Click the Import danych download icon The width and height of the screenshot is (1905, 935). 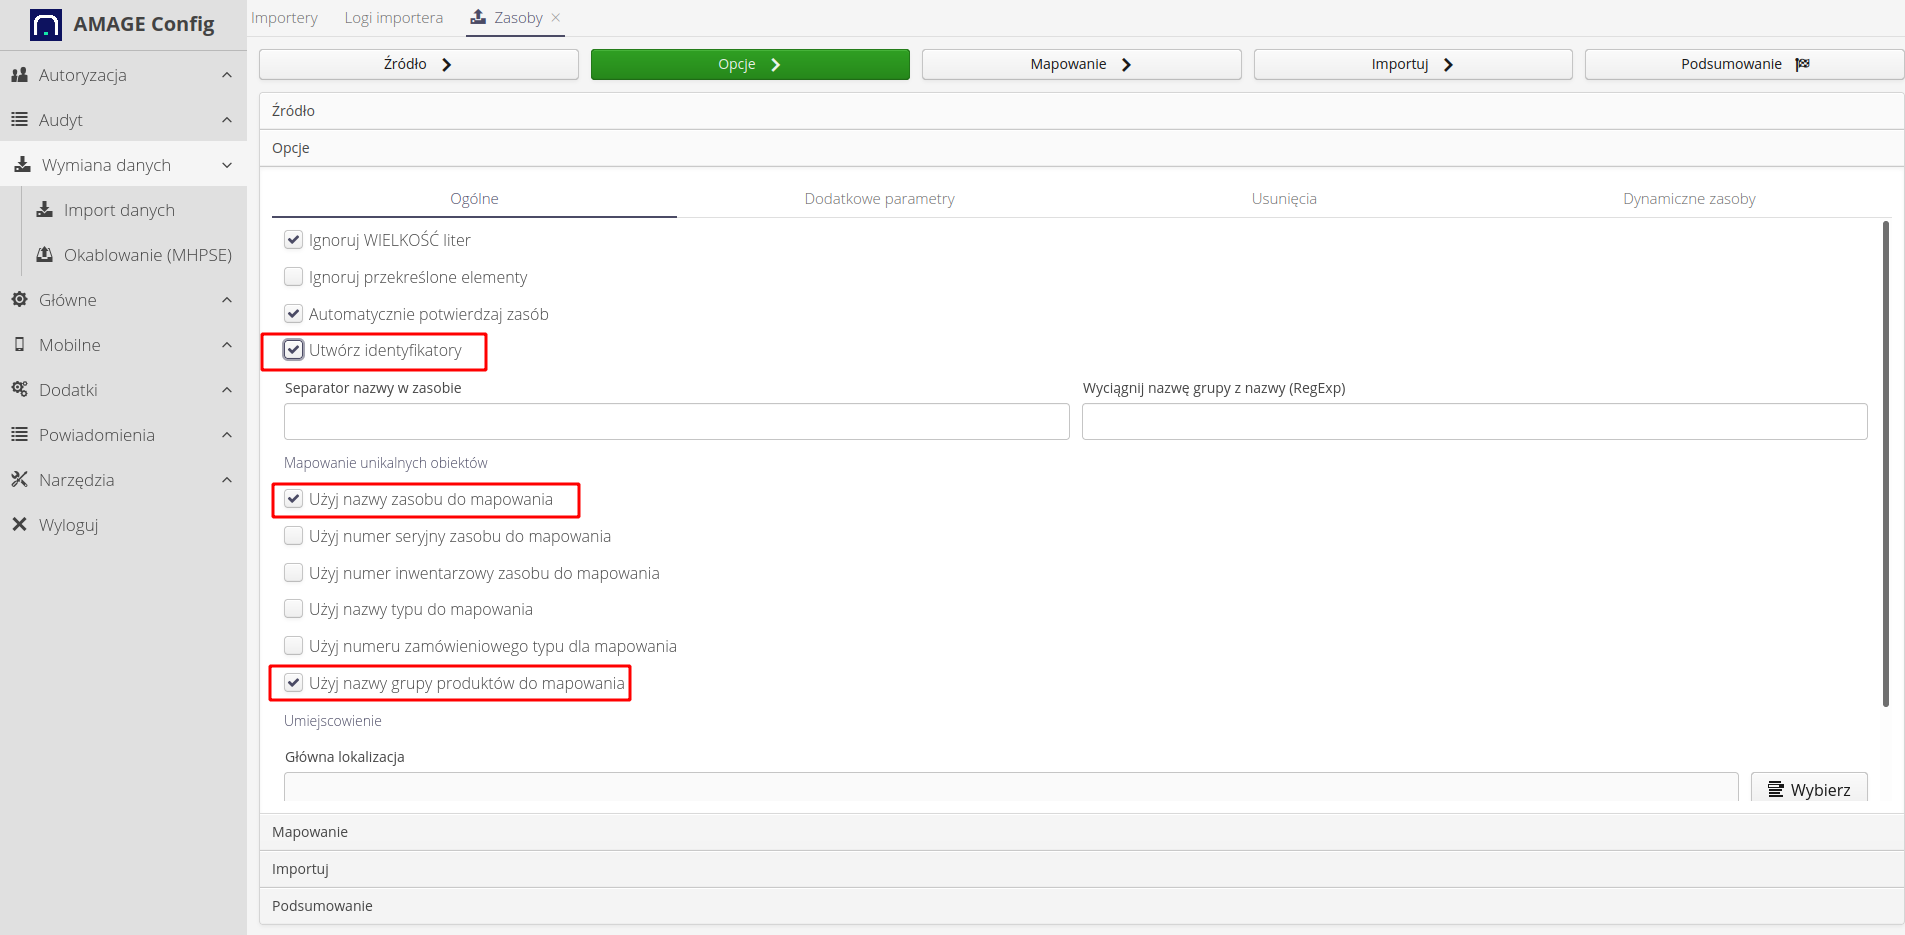(44, 210)
